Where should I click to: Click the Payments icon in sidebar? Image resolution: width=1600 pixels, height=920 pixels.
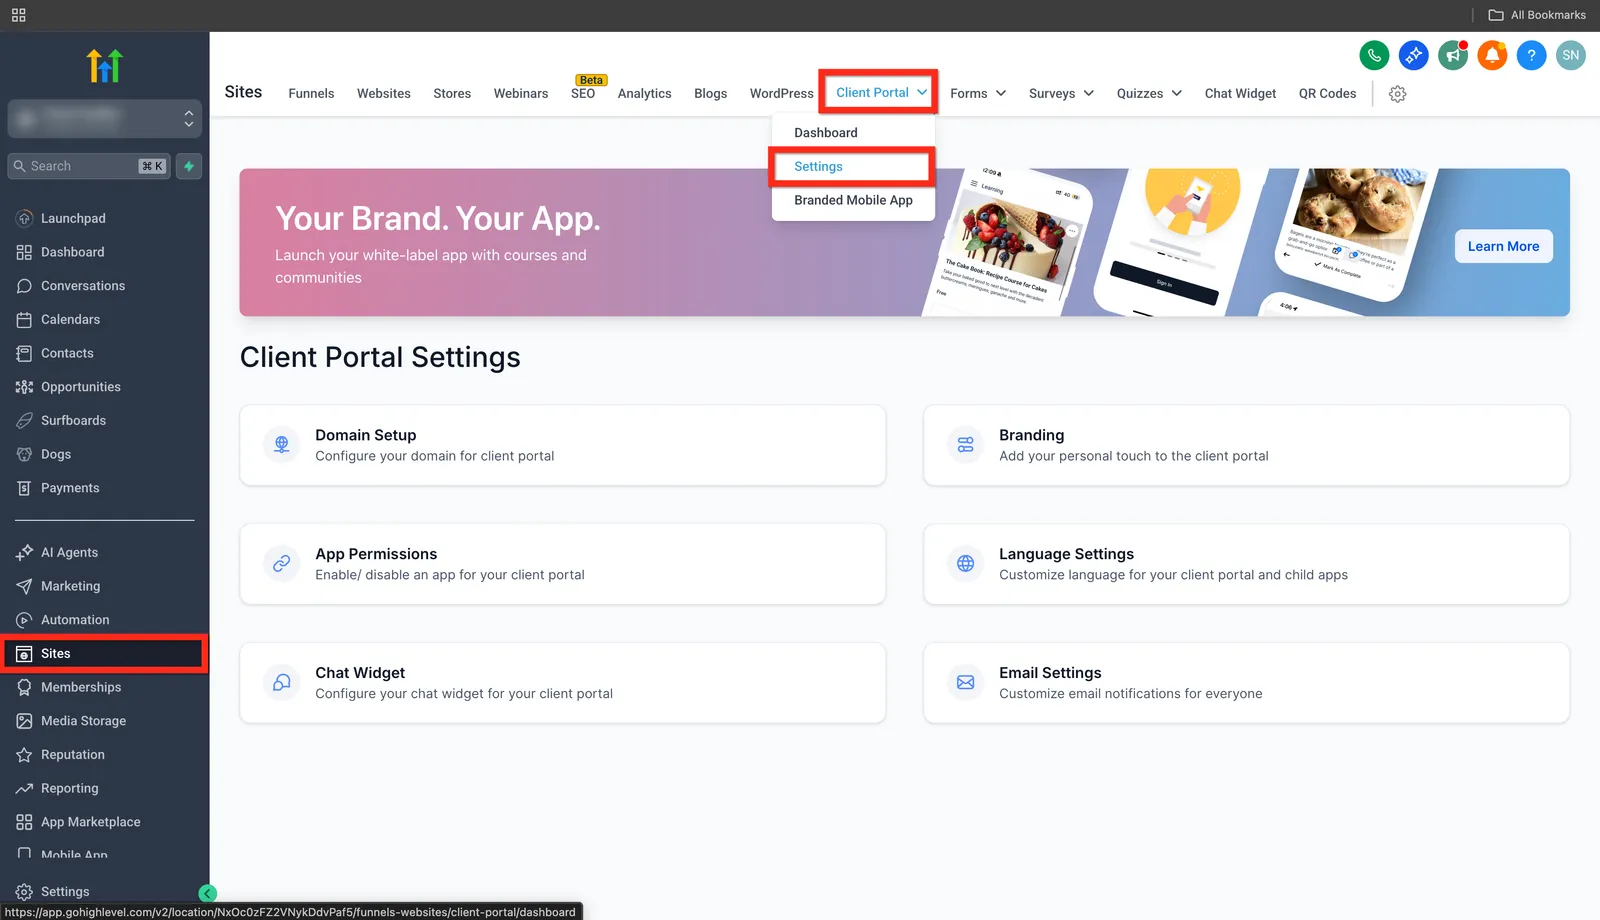[x=25, y=488]
